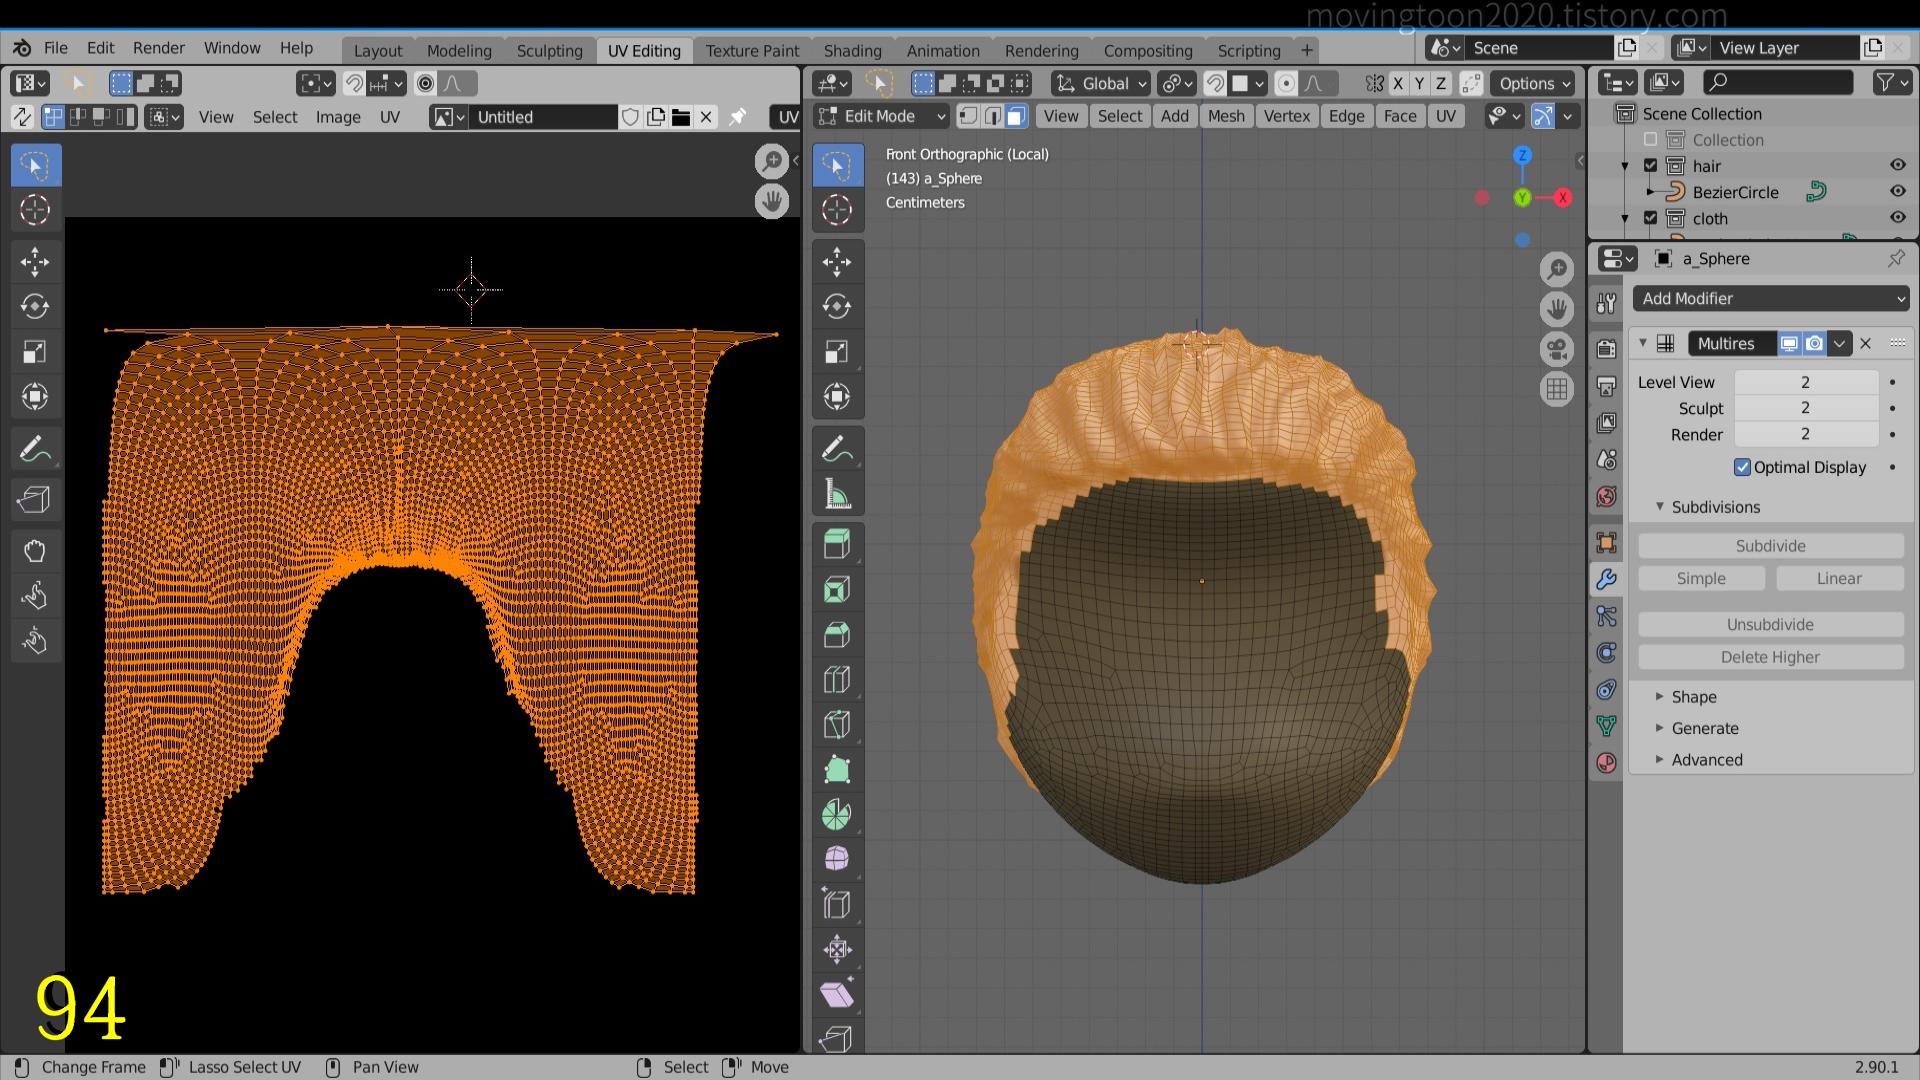This screenshot has width=1920, height=1080.
Task: Select the Knife tool in 3D viewport
Action: point(837,725)
